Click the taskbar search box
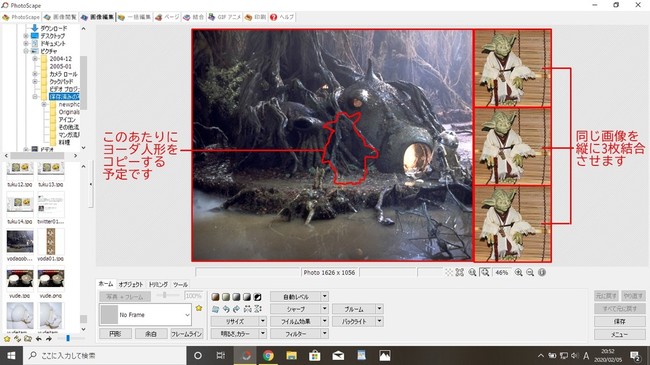 click(x=105, y=355)
